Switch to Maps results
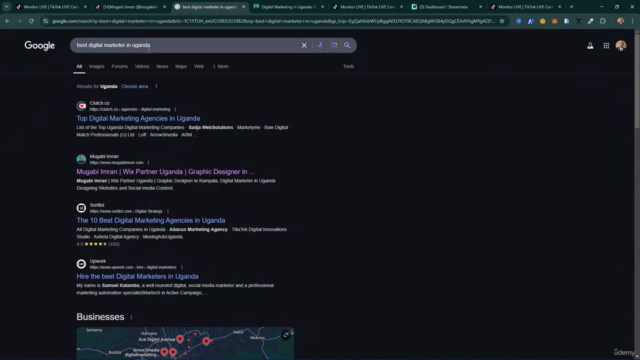 [181, 67]
